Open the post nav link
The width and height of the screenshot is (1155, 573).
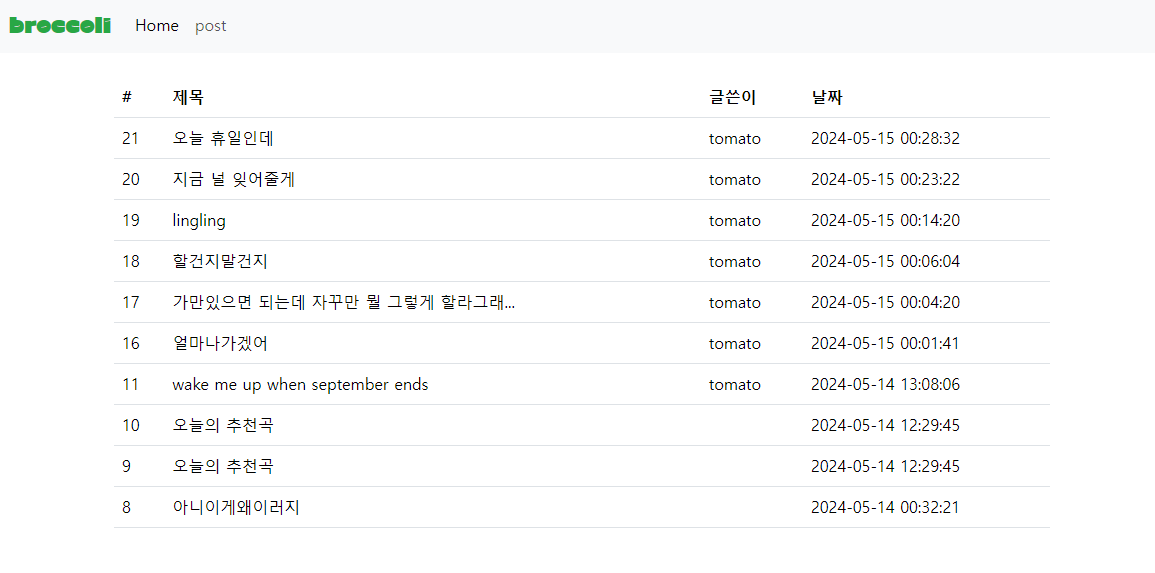click(x=211, y=26)
